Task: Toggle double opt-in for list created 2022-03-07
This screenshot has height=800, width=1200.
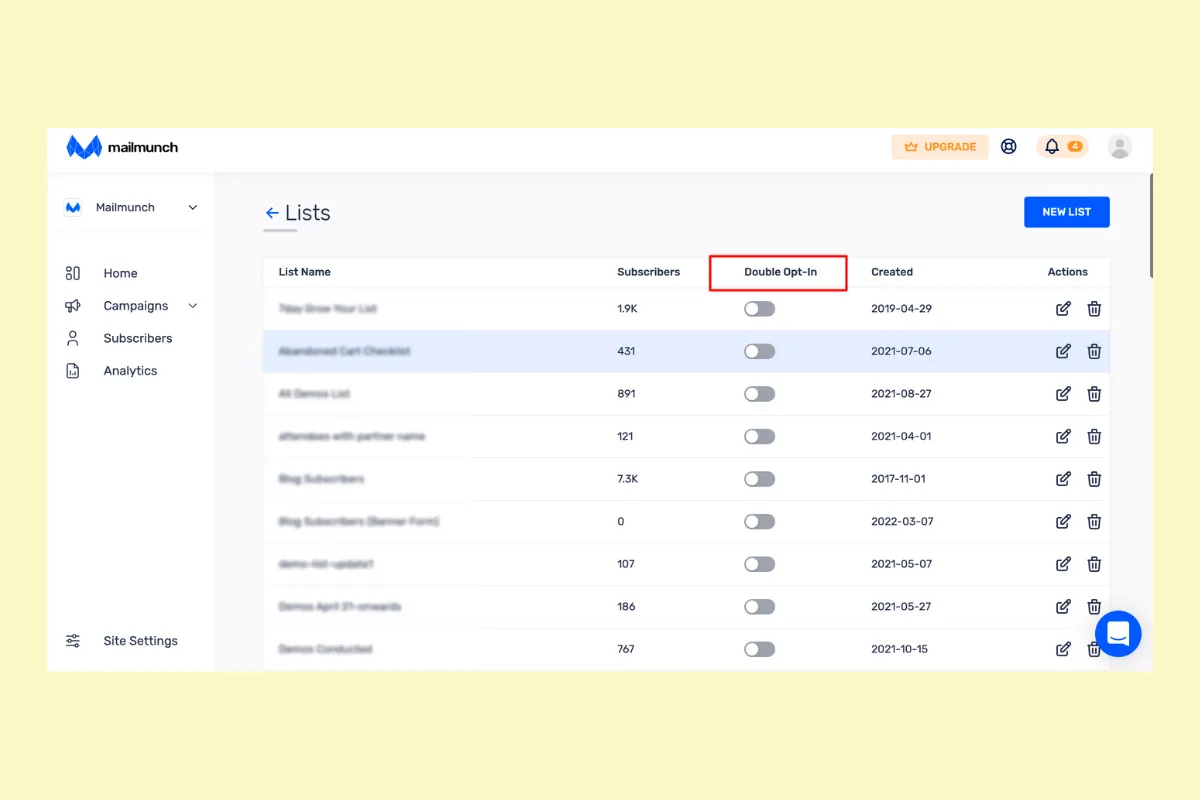Action: click(759, 521)
